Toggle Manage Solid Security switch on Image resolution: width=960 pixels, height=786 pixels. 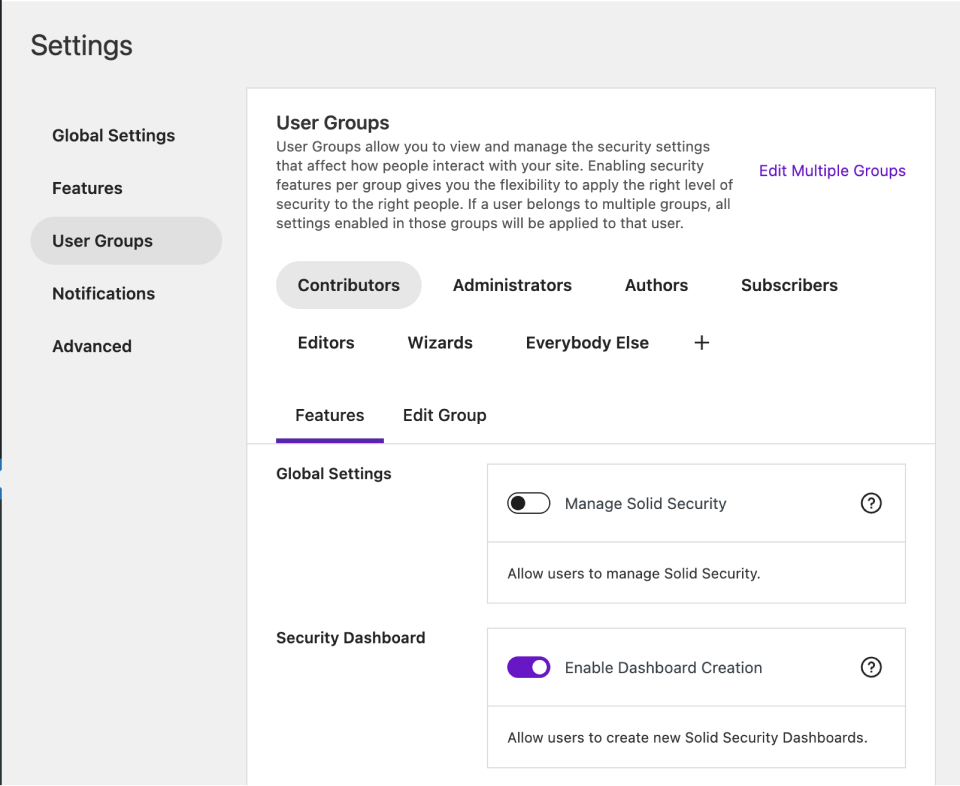click(x=528, y=504)
